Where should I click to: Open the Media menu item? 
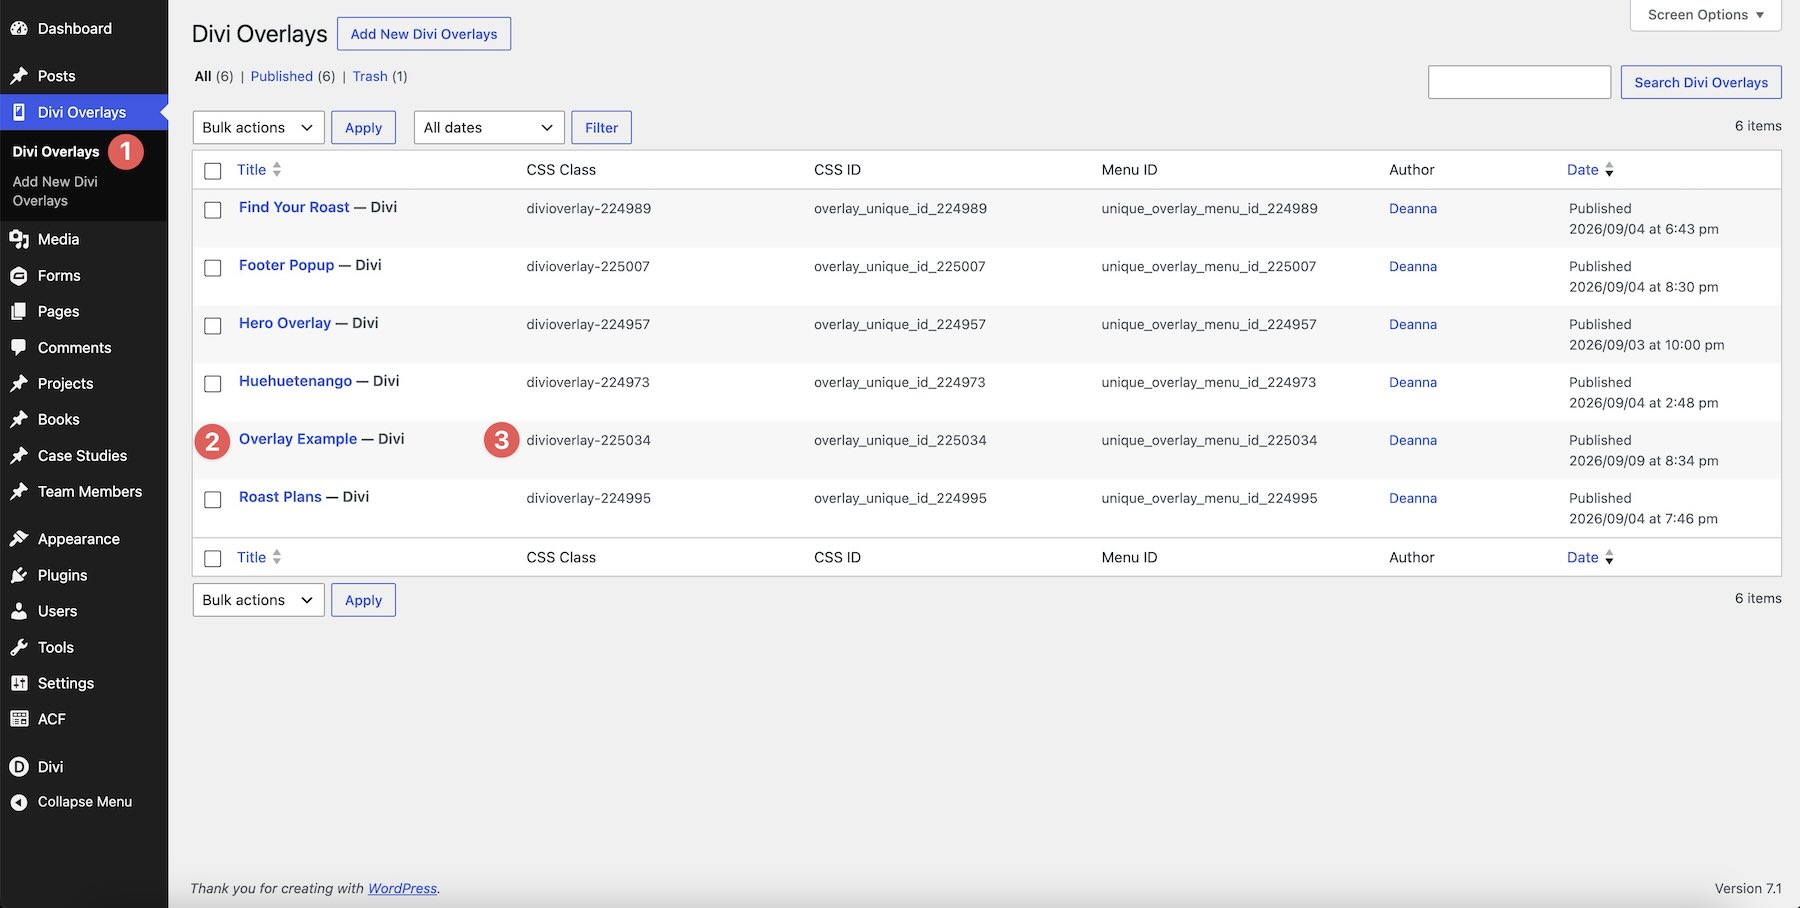58,239
